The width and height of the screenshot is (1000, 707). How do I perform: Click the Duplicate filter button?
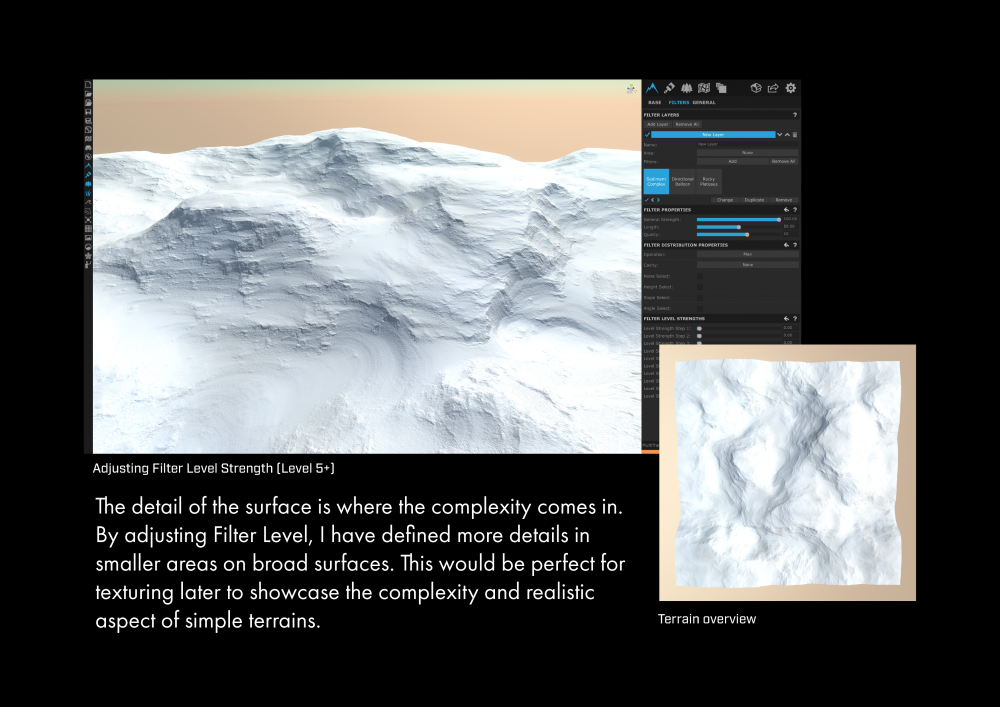[x=754, y=200]
